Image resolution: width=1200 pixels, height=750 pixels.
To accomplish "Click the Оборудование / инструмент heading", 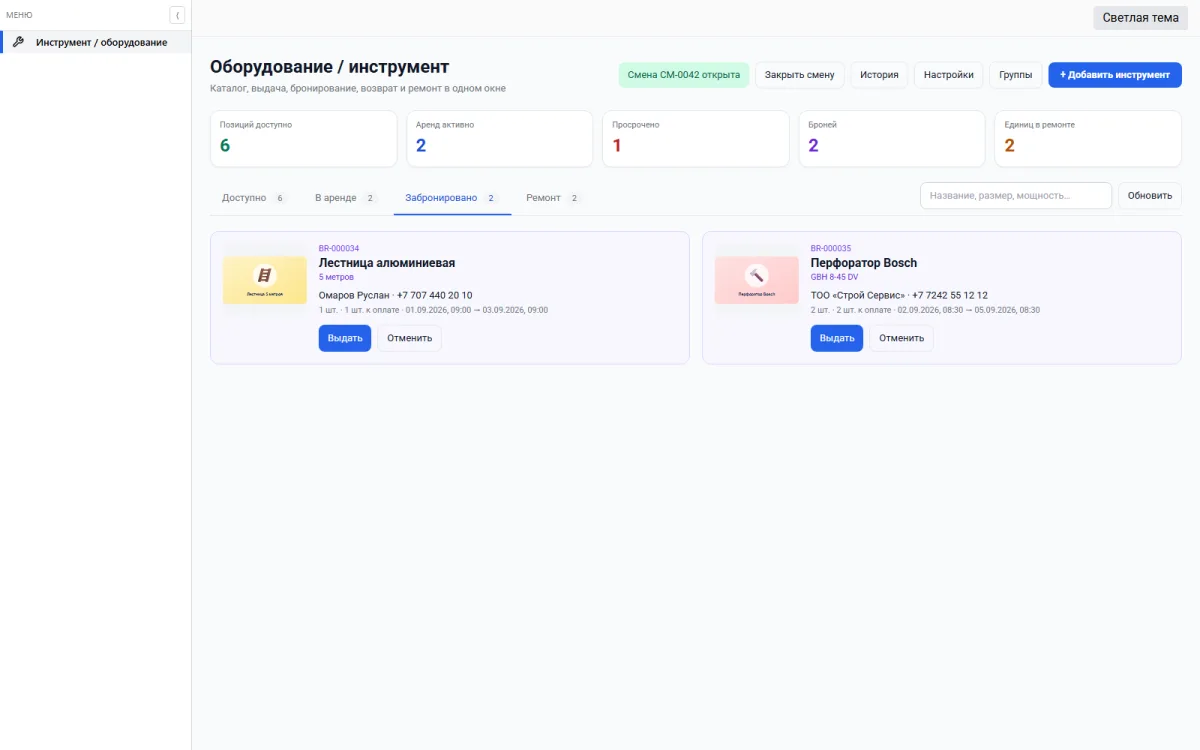I will [x=330, y=67].
